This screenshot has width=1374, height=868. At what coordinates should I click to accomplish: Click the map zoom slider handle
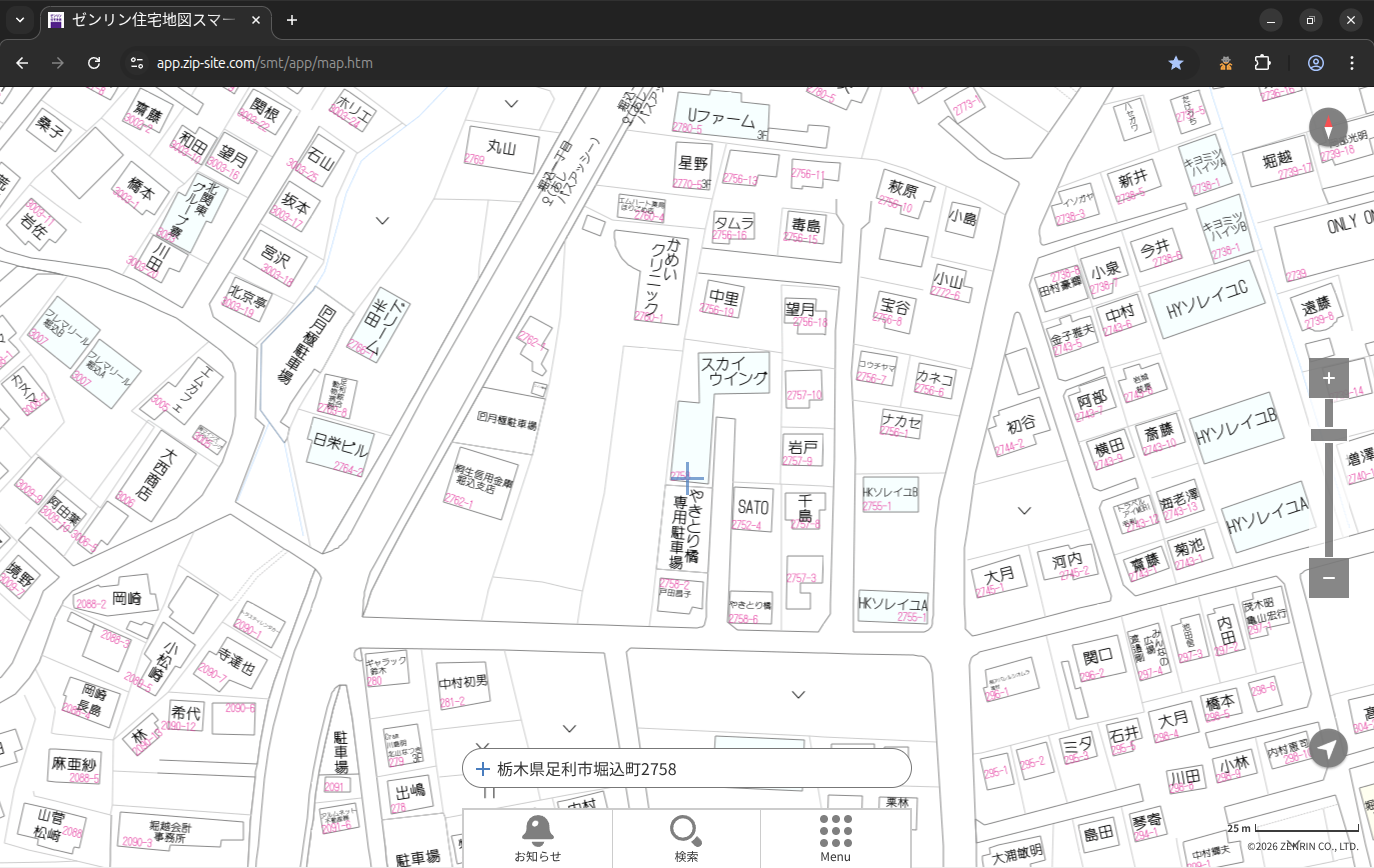point(1328,434)
